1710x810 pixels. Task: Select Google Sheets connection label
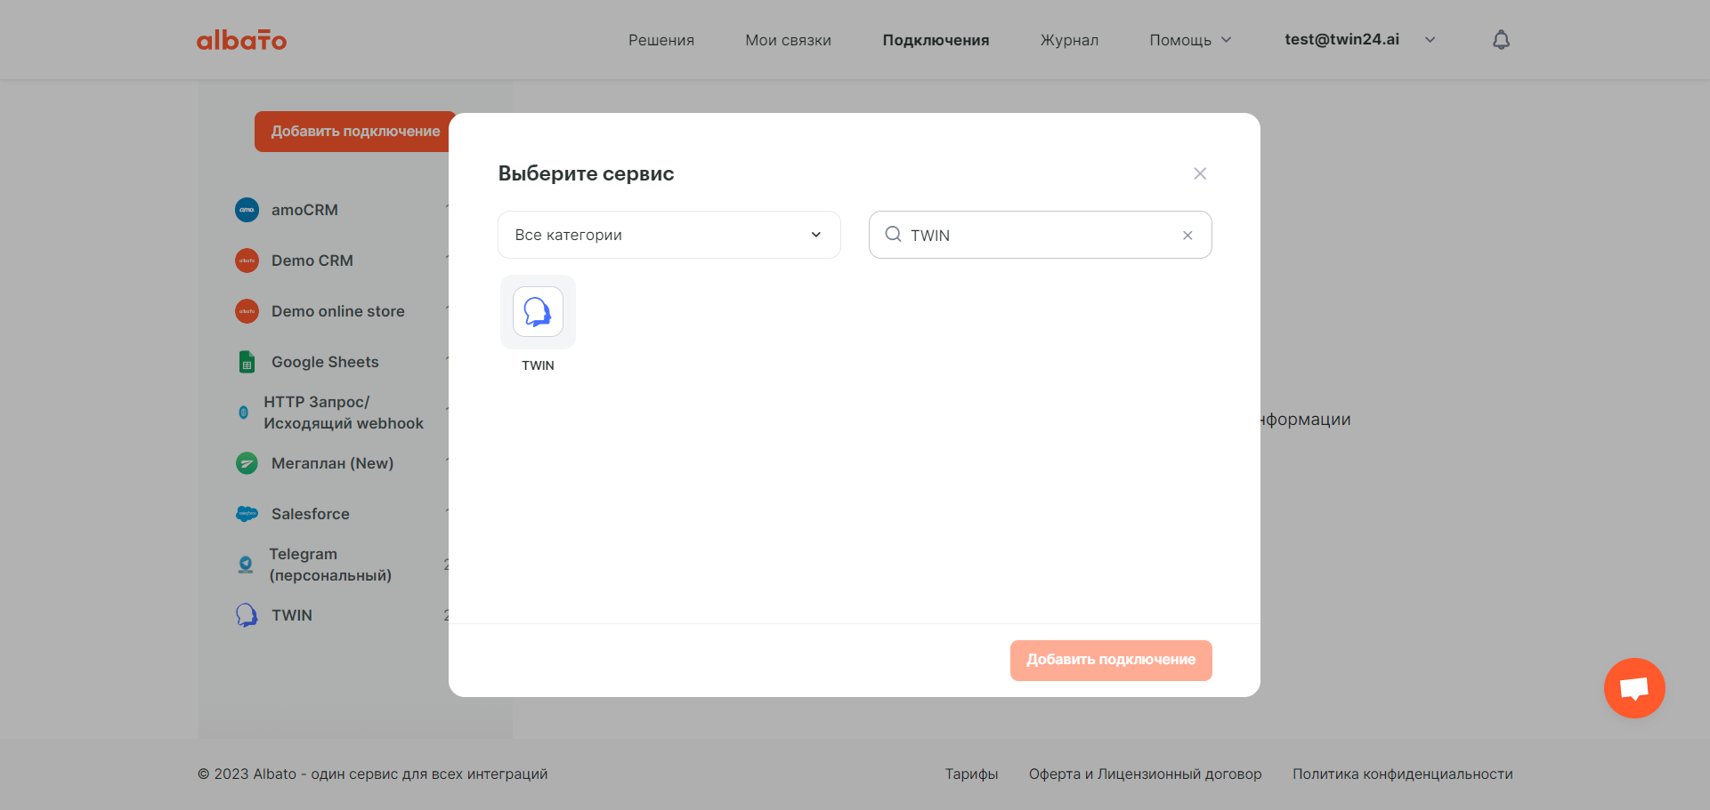(325, 362)
